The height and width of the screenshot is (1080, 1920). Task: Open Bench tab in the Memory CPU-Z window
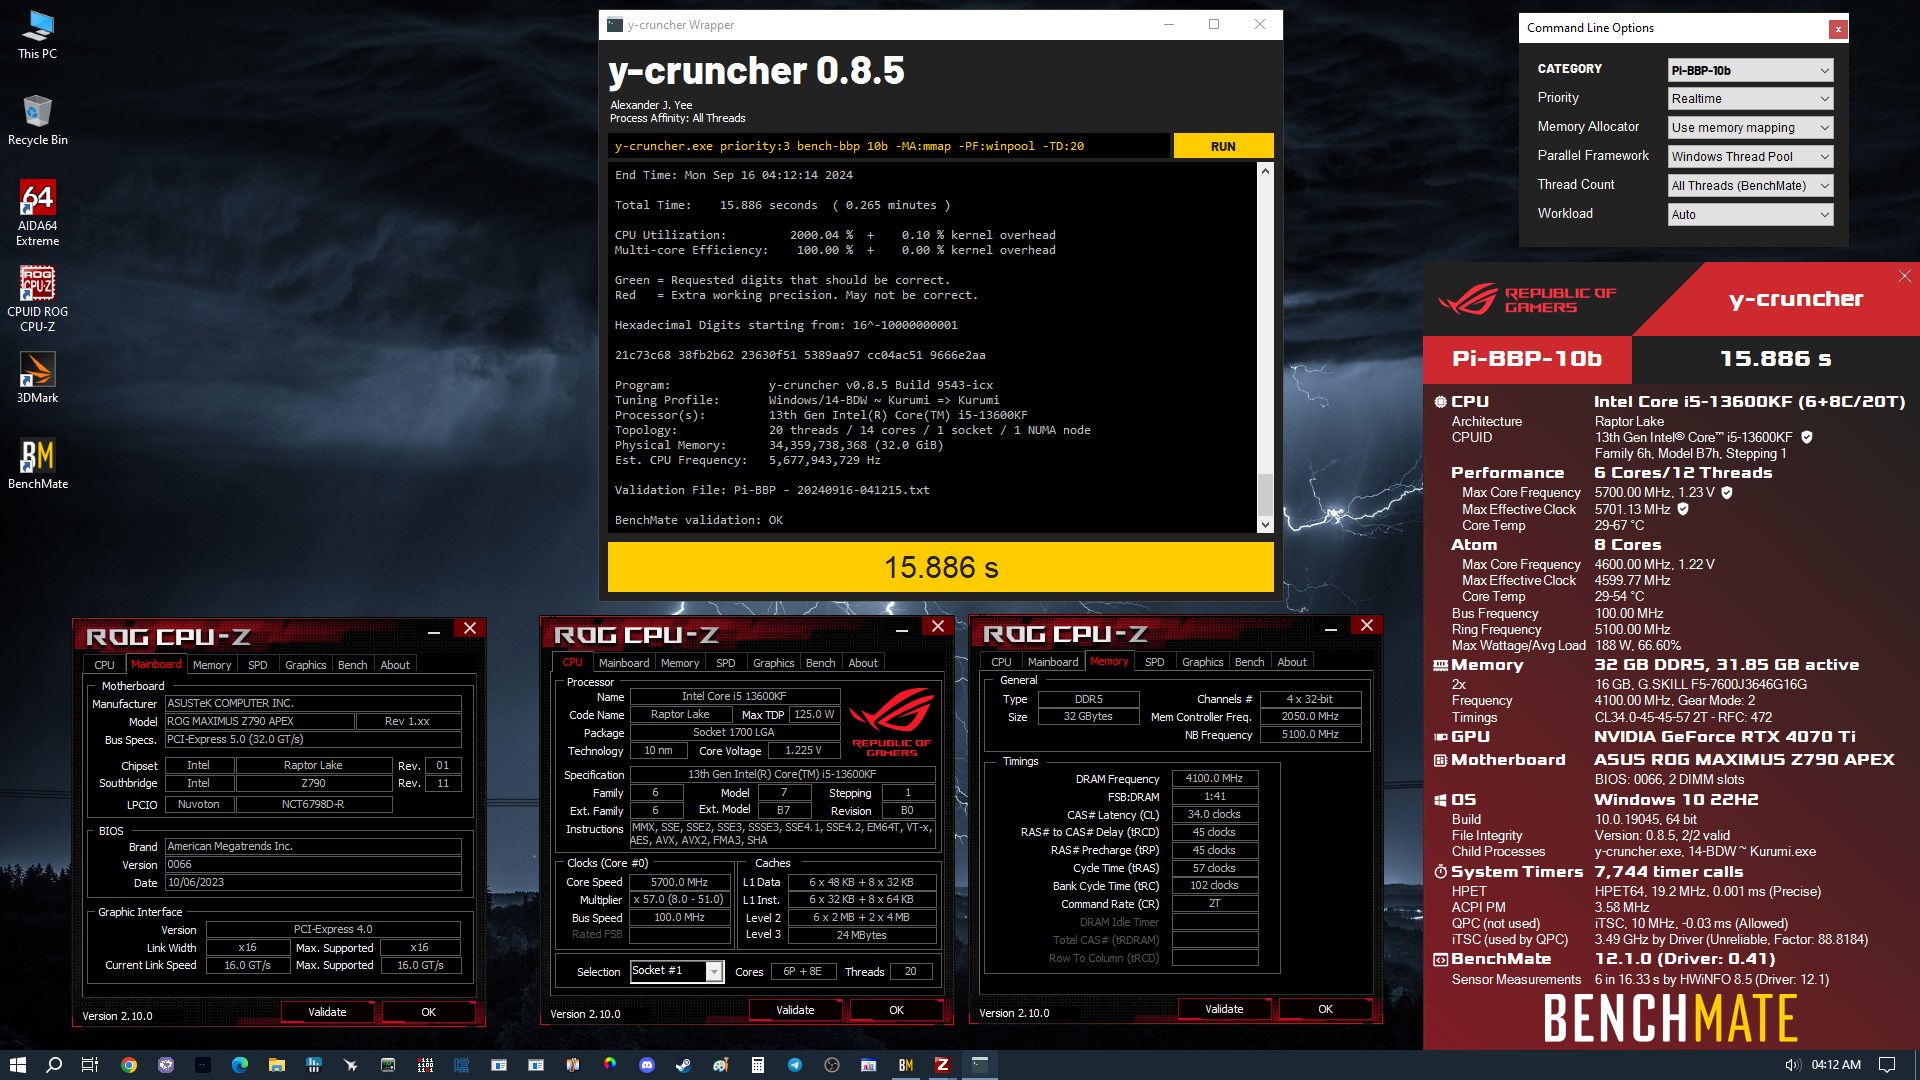pos(1250,662)
